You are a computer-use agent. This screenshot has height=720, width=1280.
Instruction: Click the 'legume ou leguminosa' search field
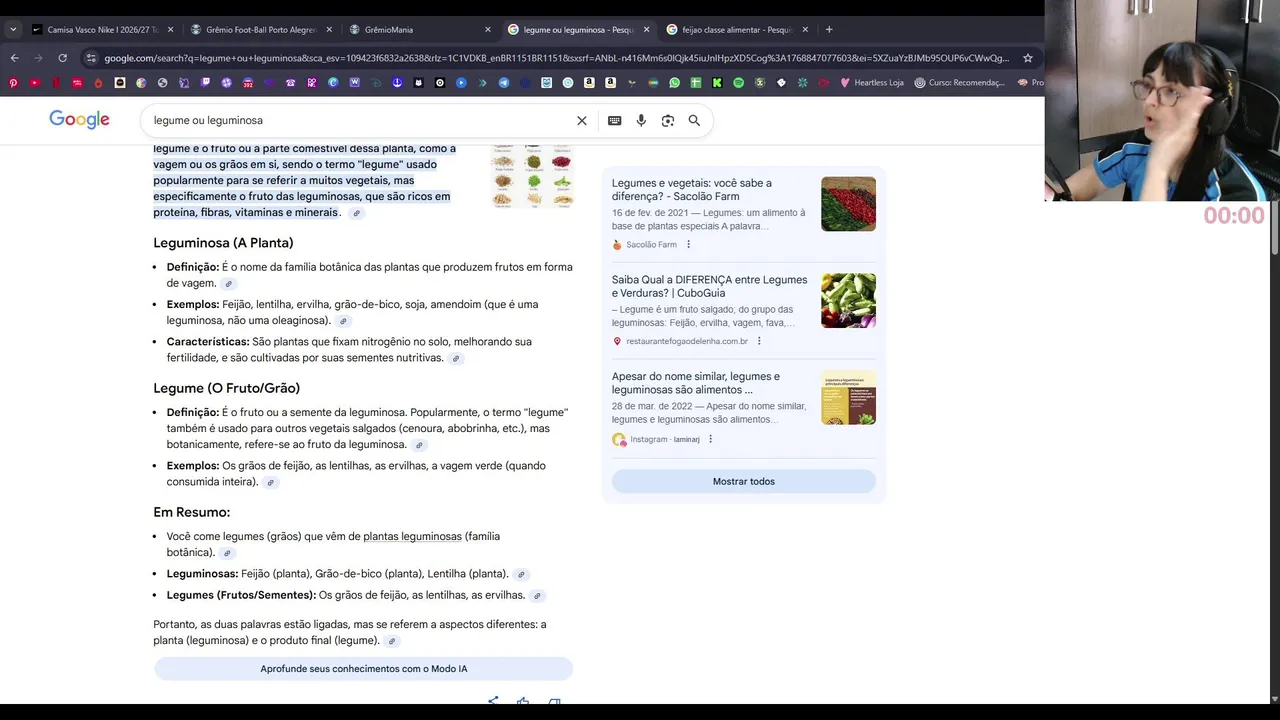360,120
